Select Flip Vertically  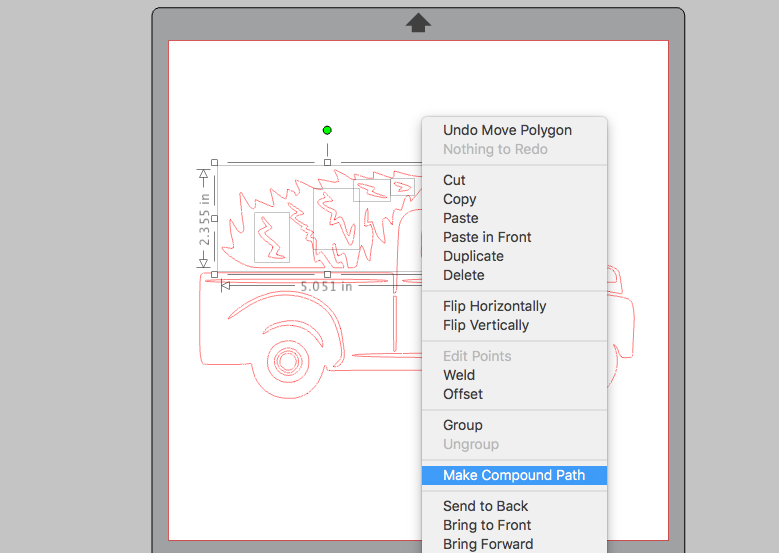[x=514, y=325]
